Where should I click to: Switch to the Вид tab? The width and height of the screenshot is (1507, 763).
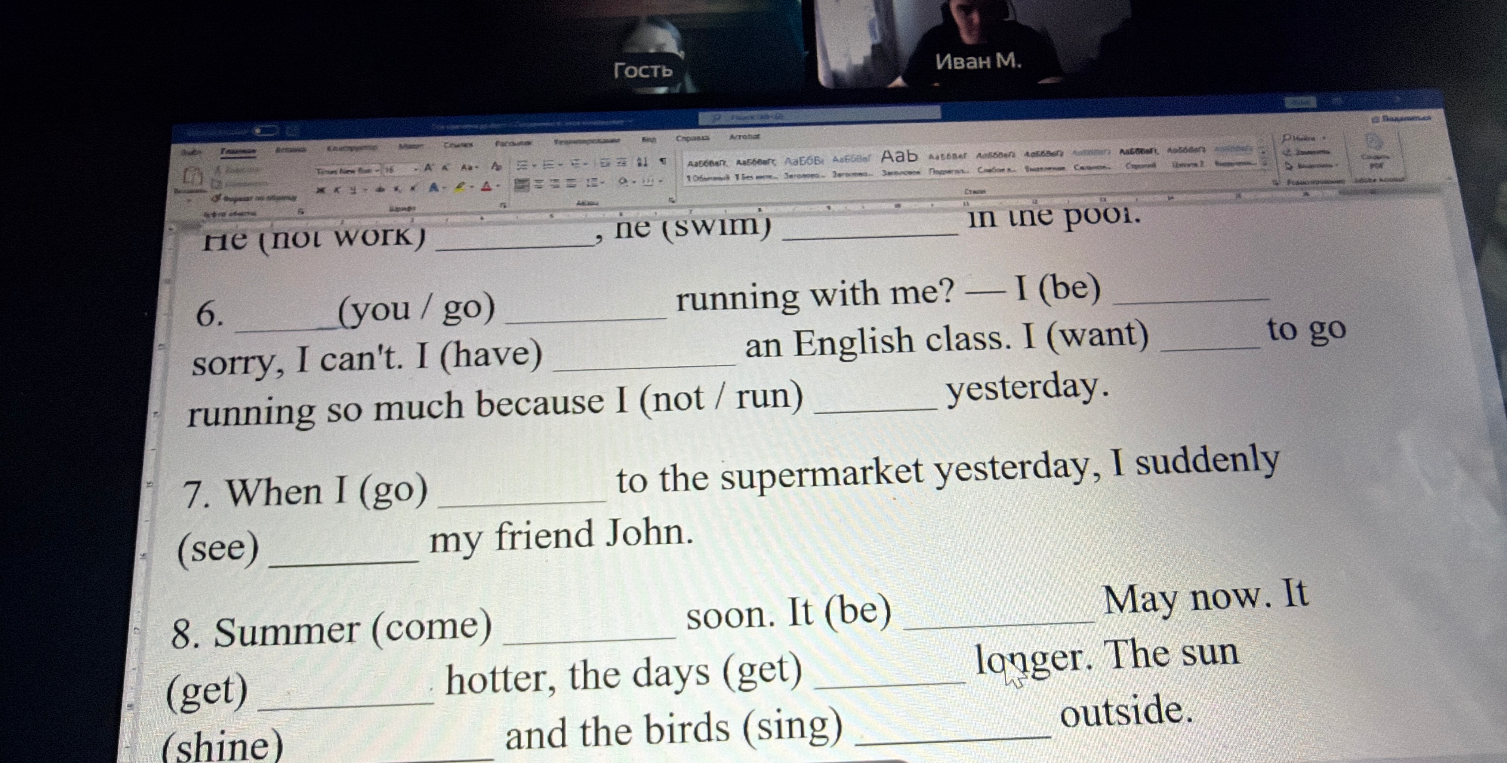click(x=648, y=140)
